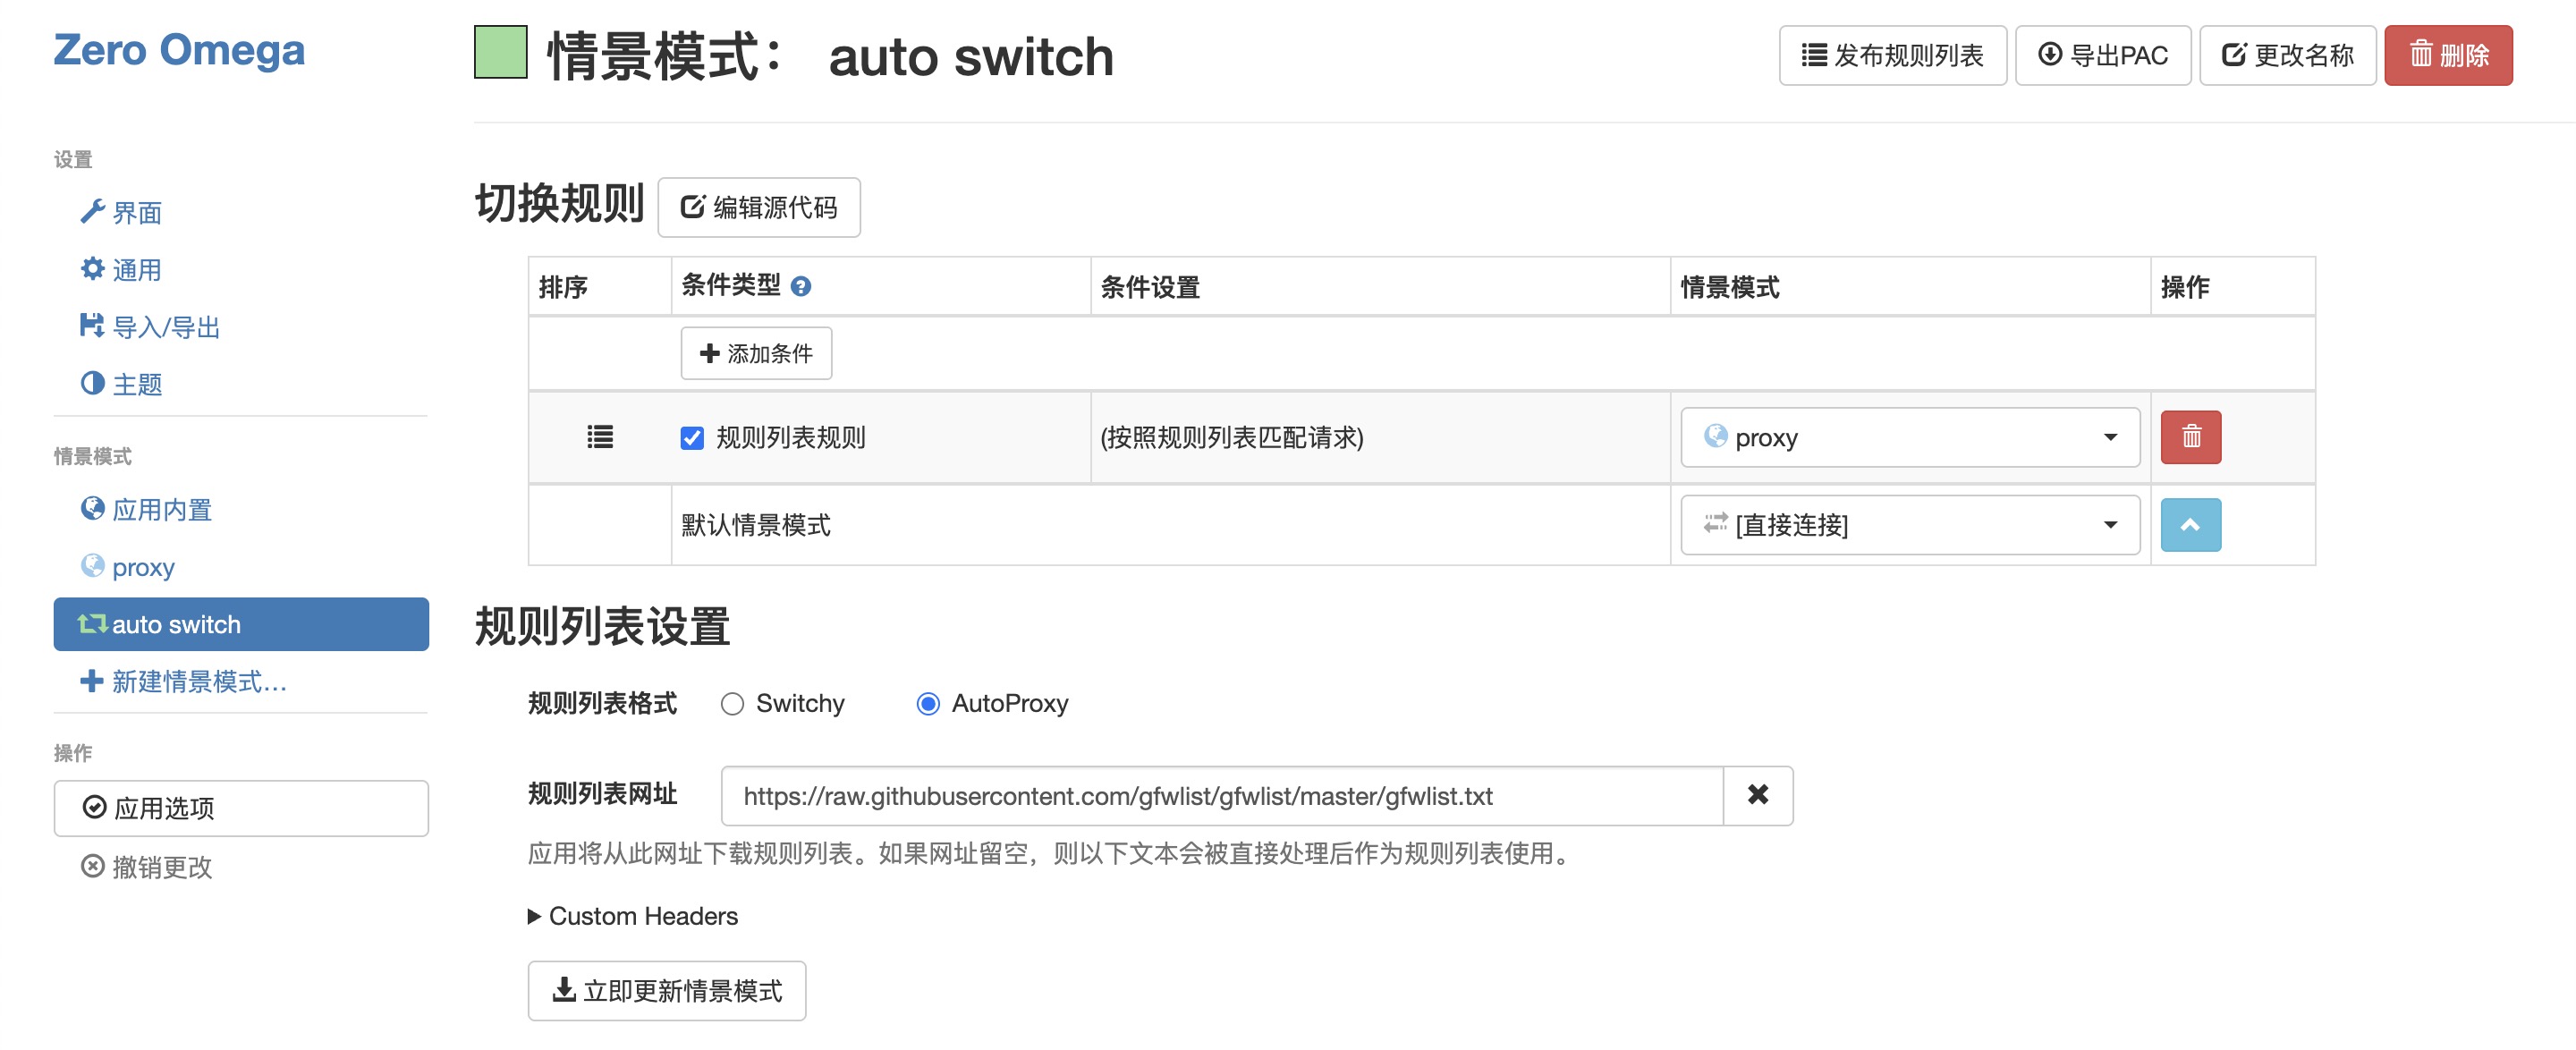Click the switch arrows icon beside auto switch
2576x1050 pixels.
(92, 623)
